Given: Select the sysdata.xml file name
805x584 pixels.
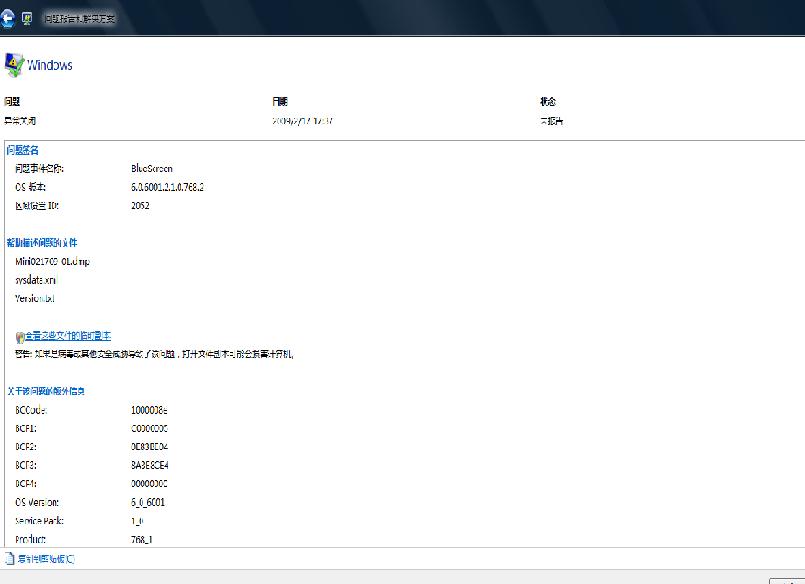Looking at the screenshot, I should [35, 280].
